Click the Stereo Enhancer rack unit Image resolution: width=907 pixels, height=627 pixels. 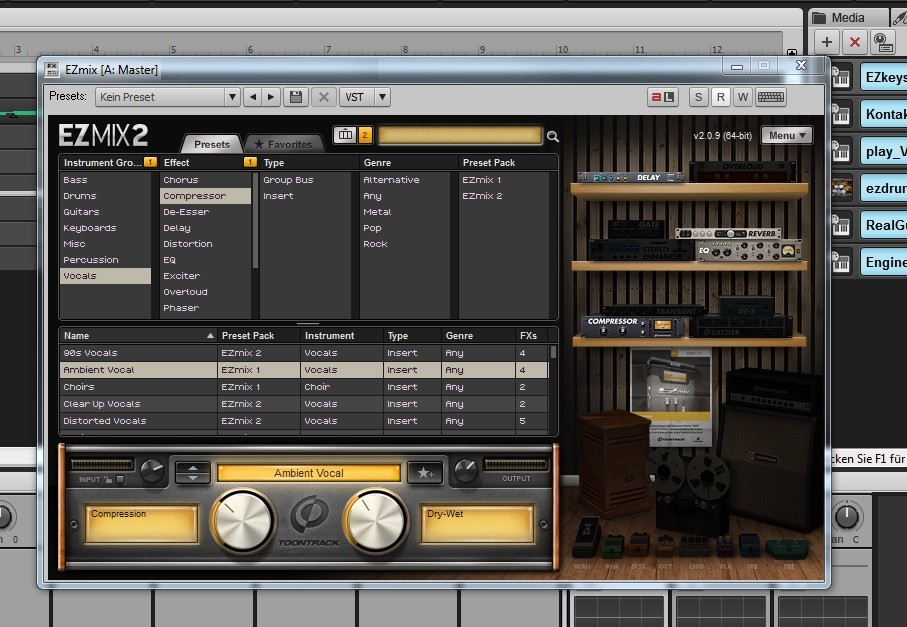641,250
